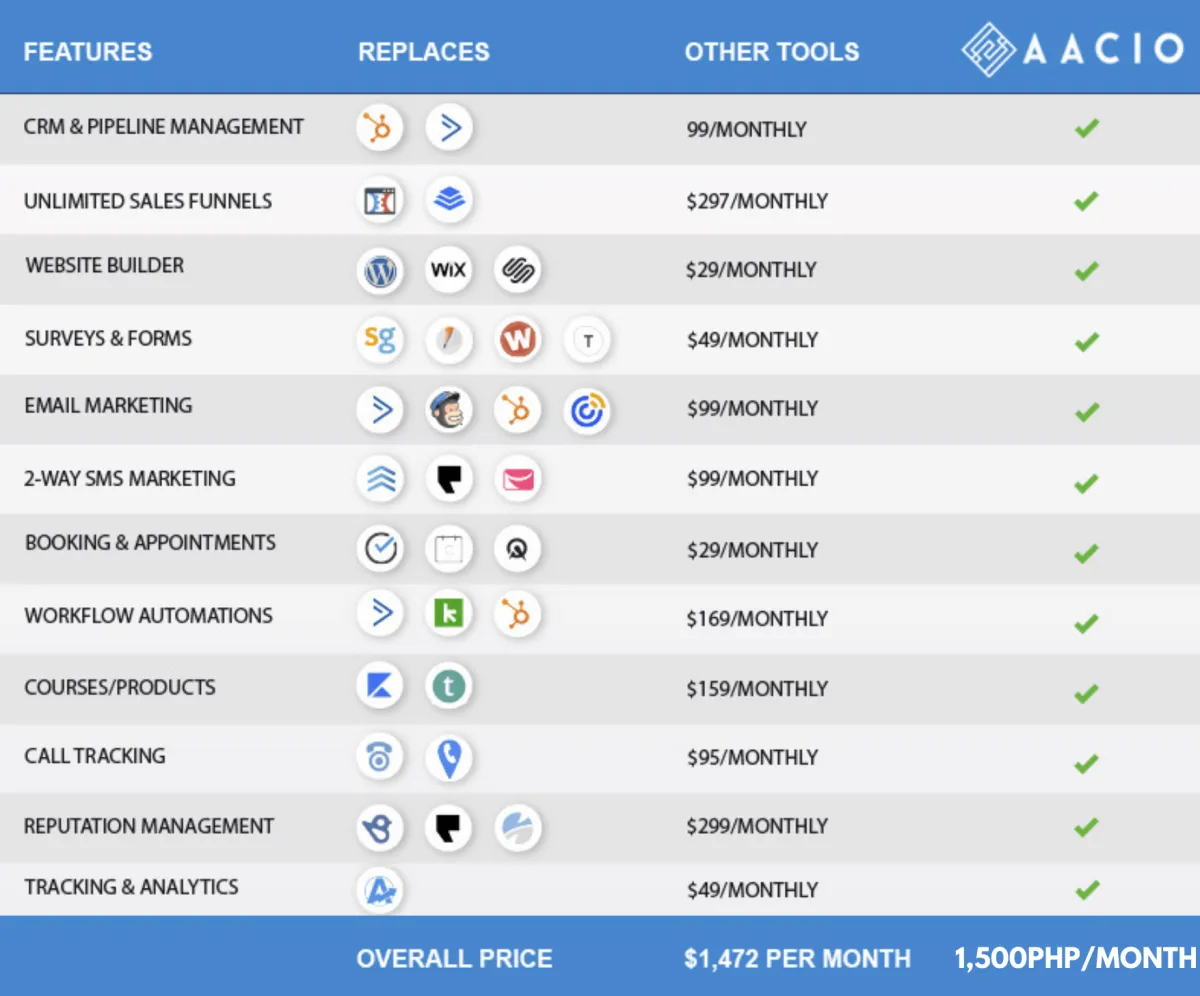Click the Mailchimp monkey logo in Email Marketing row

(449, 410)
